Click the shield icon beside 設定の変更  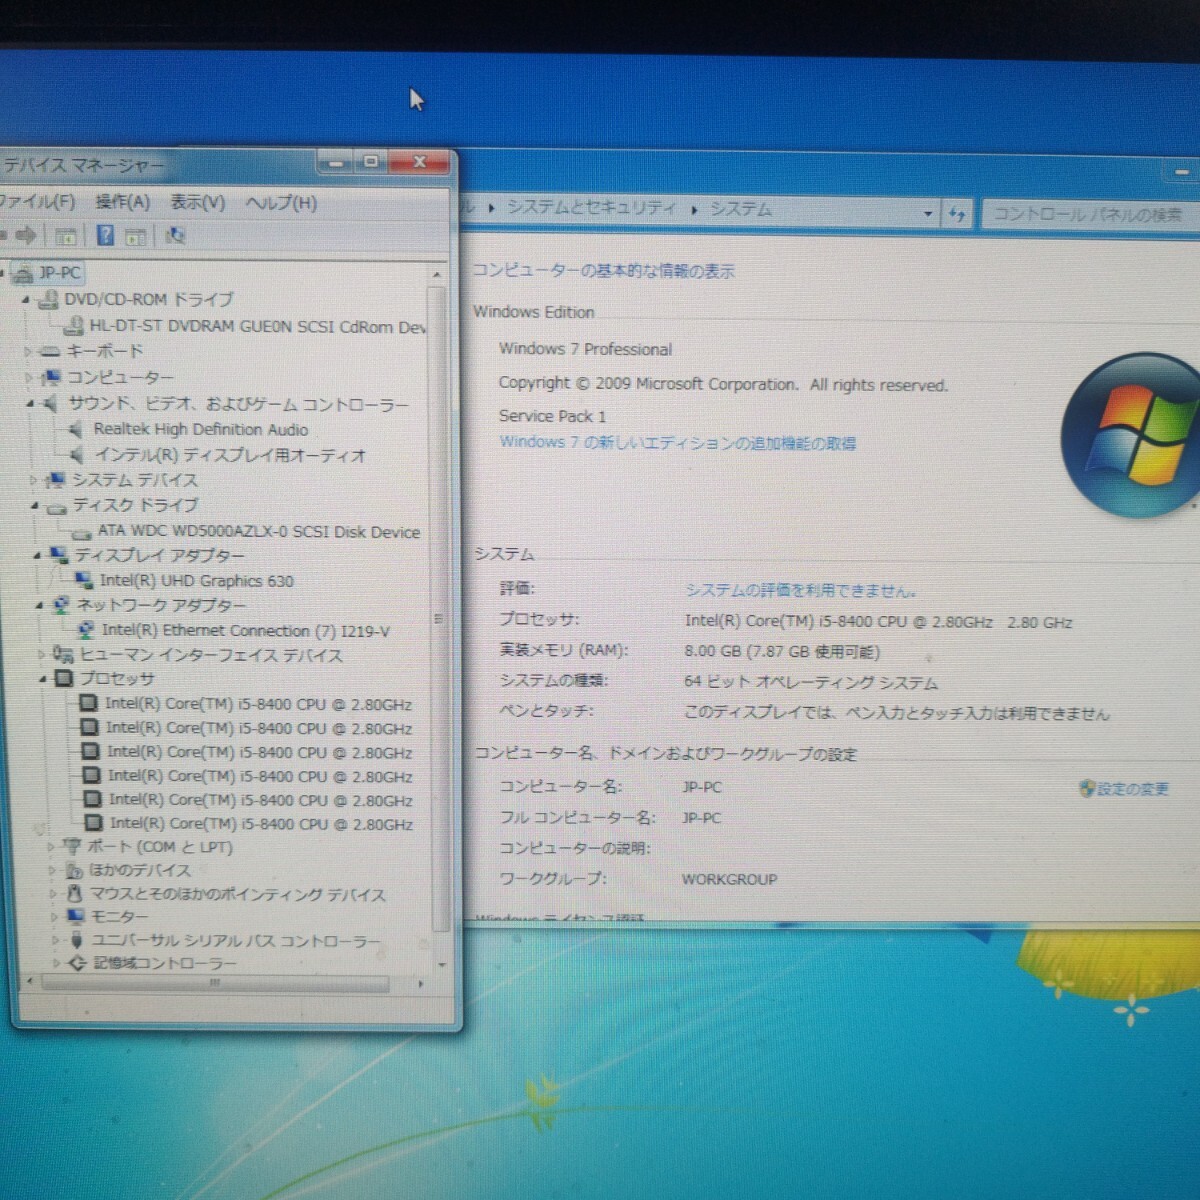(1087, 789)
